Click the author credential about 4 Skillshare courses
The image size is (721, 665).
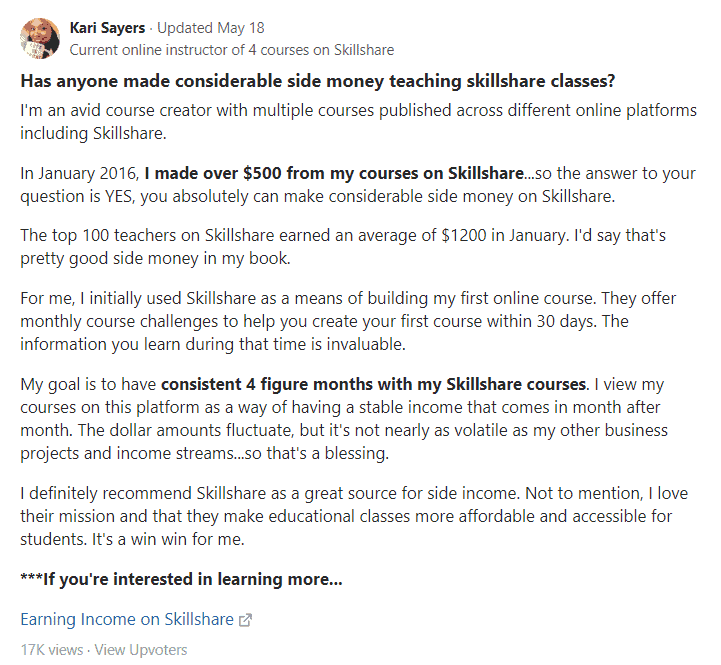pyautogui.click(x=232, y=50)
